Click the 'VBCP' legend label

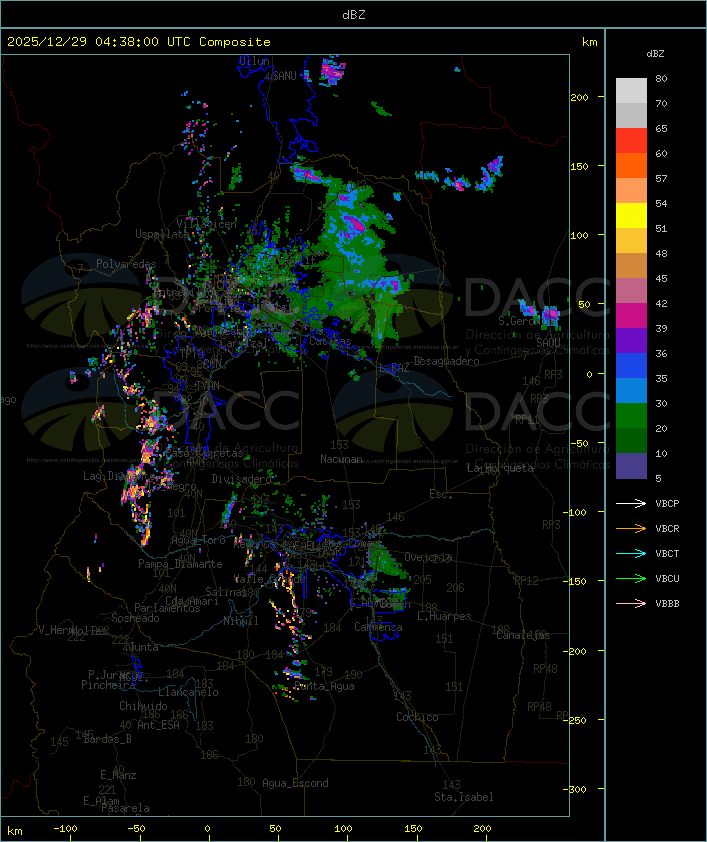pos(667,503)
